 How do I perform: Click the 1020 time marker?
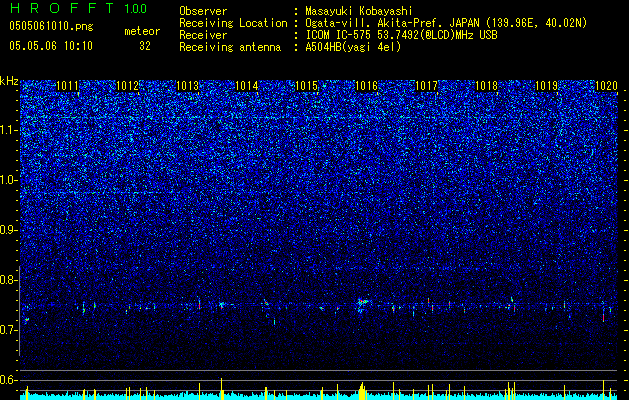(x=606, y=86)
